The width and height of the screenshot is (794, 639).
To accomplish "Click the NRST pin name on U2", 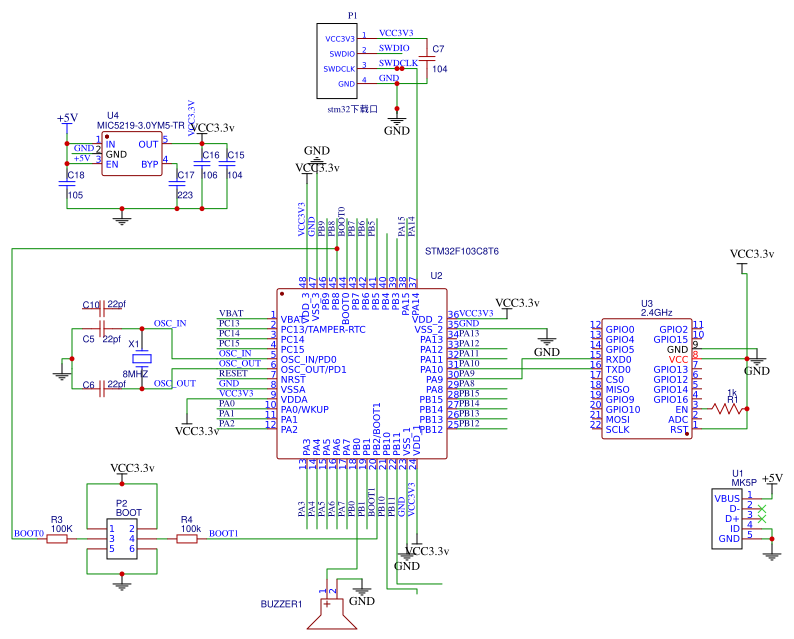I will click(293, 379).
